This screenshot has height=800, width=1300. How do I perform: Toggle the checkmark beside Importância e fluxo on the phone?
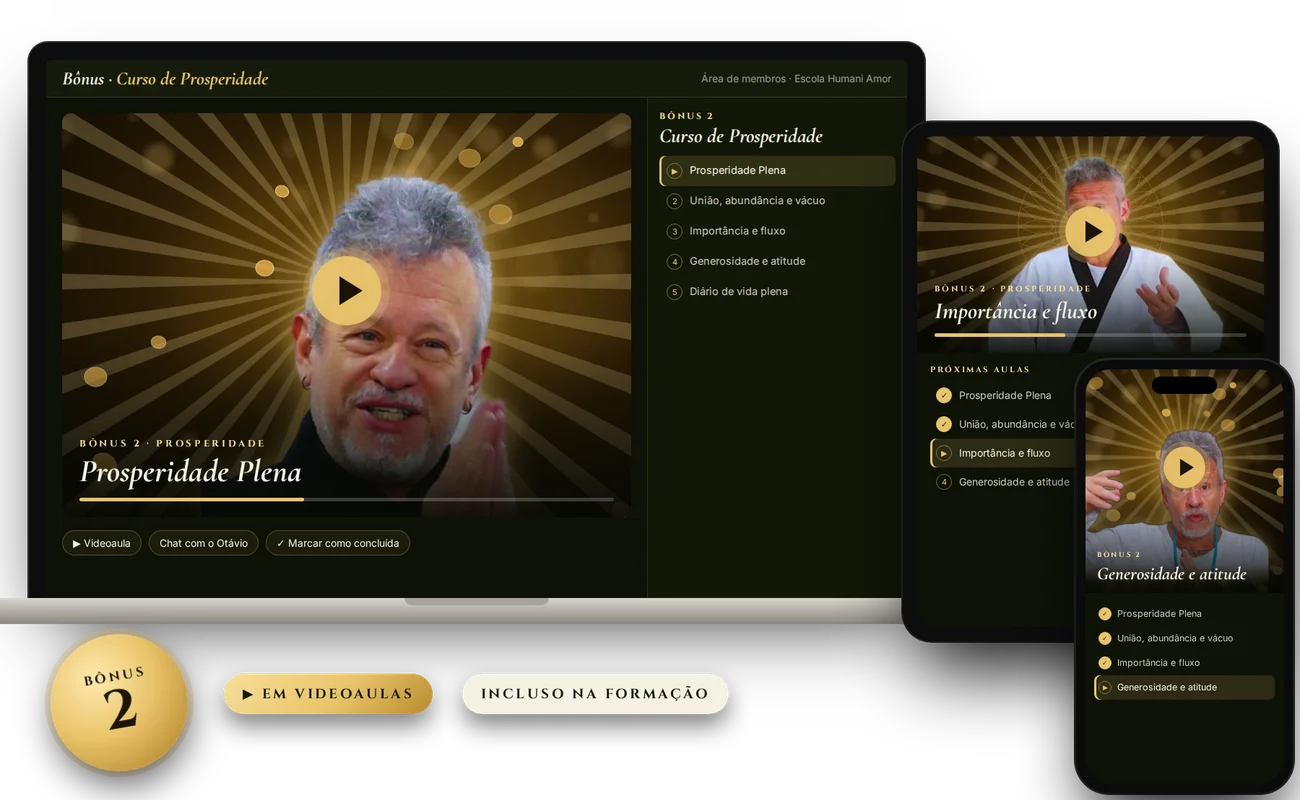coord(1105,663)
